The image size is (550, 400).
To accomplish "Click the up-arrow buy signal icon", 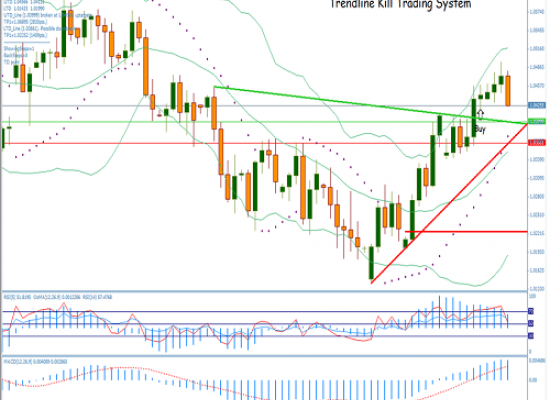I will tap(480, 114).
